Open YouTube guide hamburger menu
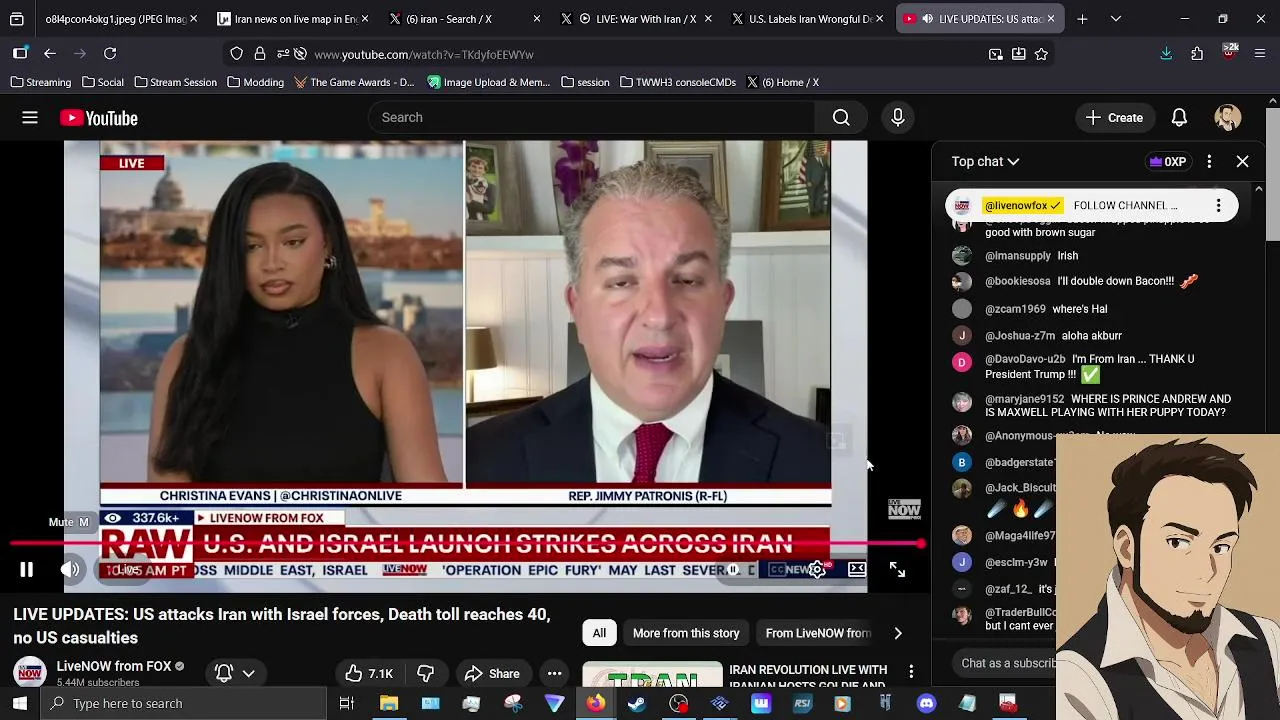This screenshot has height=720, width=1280. [30, 118]
